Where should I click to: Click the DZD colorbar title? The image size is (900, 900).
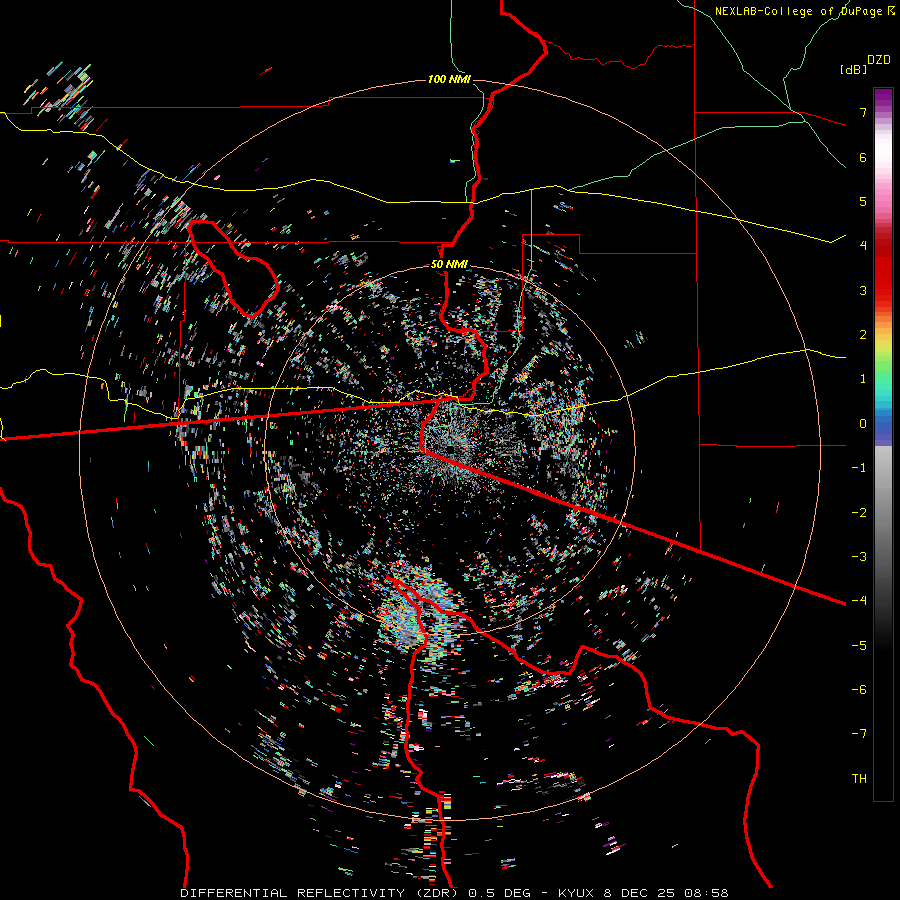click(x=879, y=60)
